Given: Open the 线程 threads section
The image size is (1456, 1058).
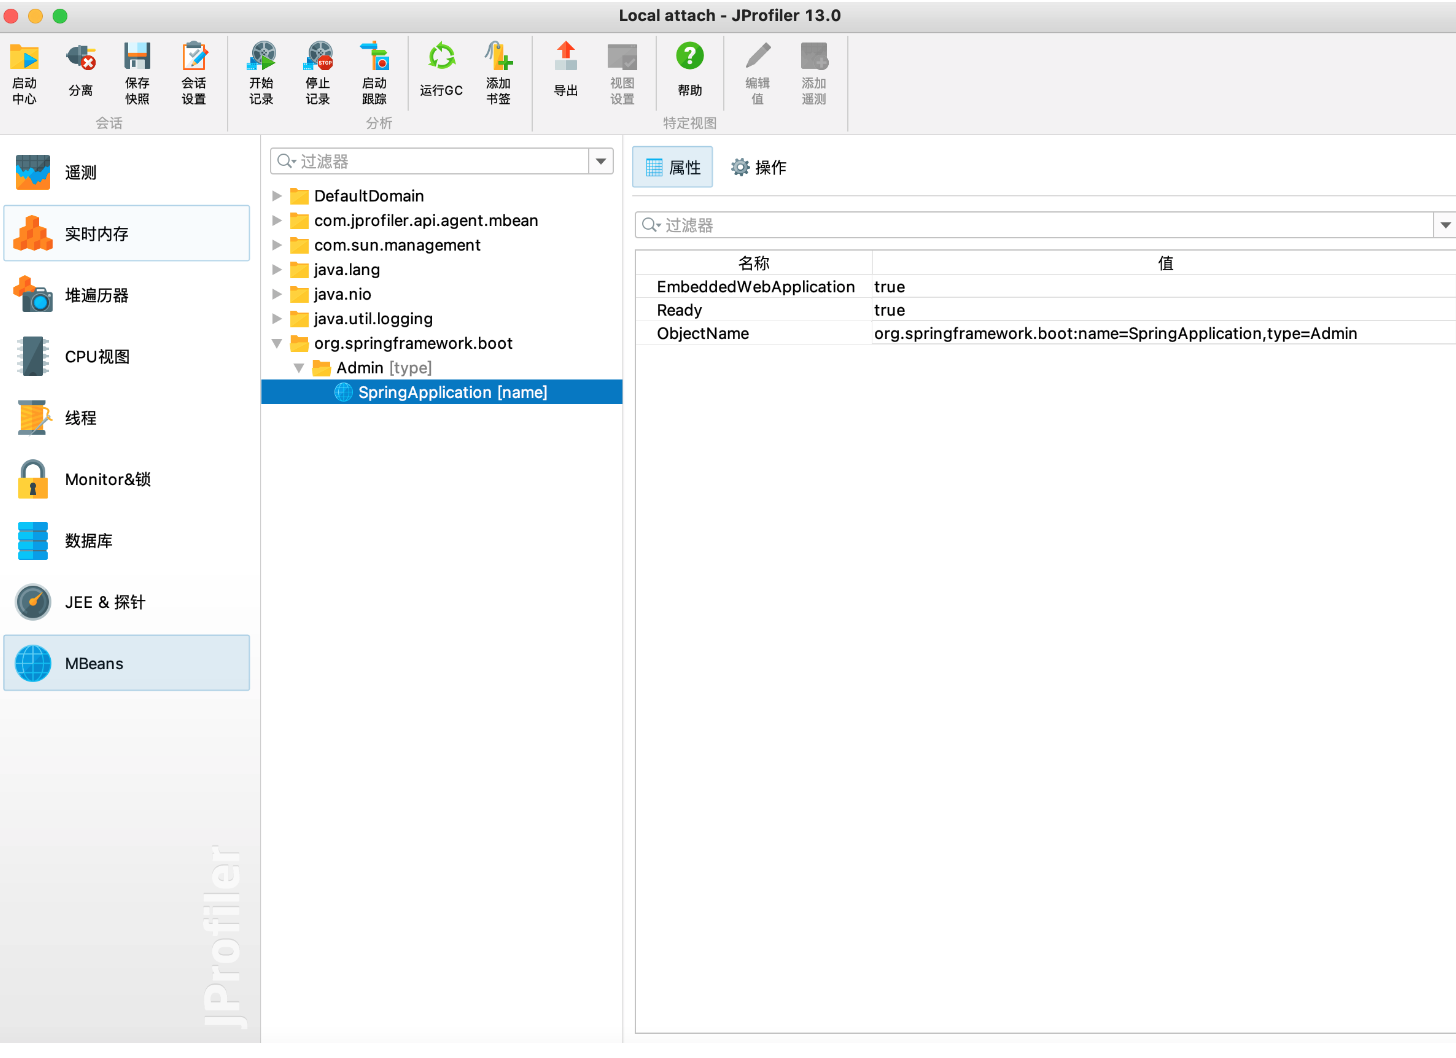Looking at the screenshot, I should [127, 418].
